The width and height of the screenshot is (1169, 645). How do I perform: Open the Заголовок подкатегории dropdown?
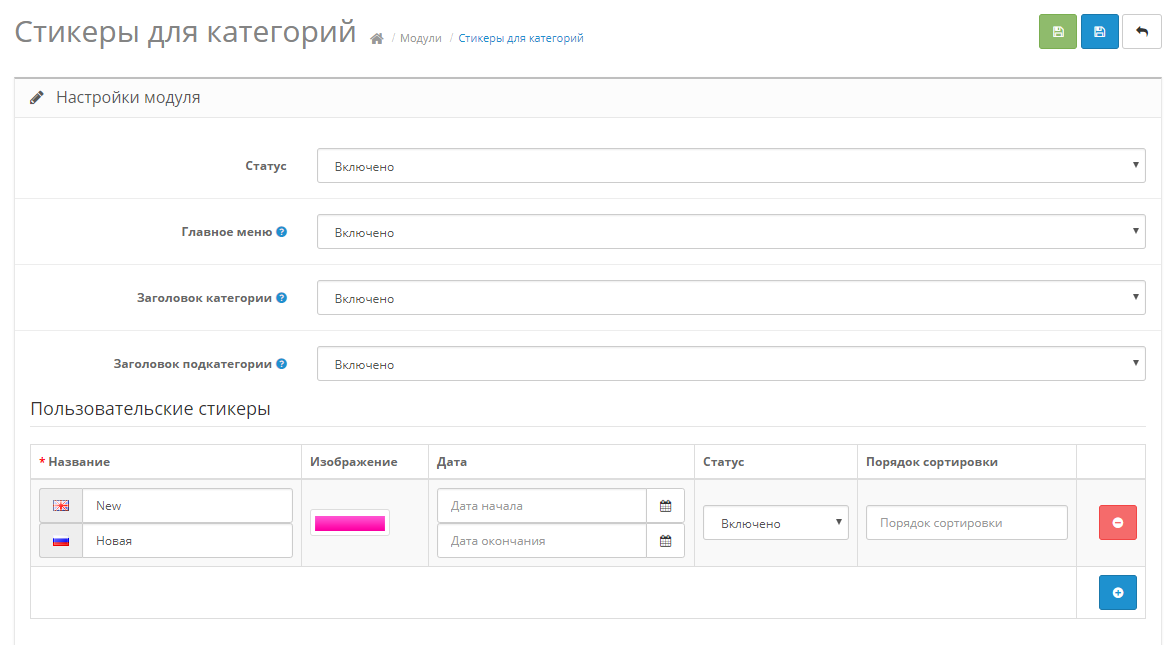[730, 364]
